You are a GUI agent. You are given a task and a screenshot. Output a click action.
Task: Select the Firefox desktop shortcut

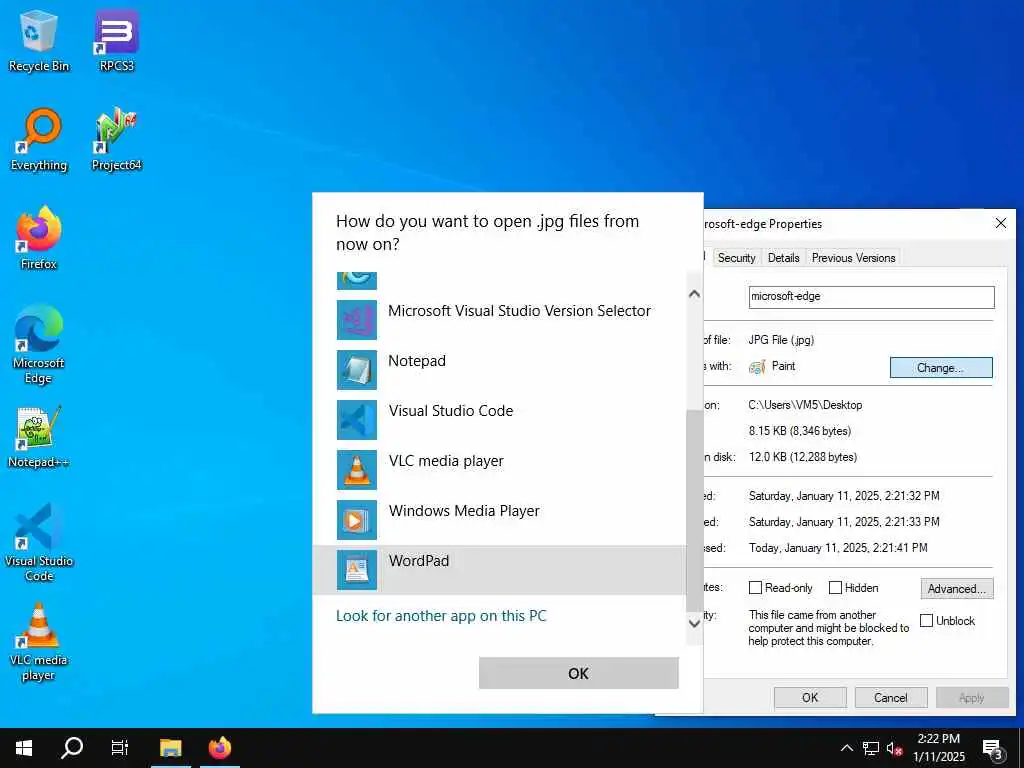tap(39, 238)
